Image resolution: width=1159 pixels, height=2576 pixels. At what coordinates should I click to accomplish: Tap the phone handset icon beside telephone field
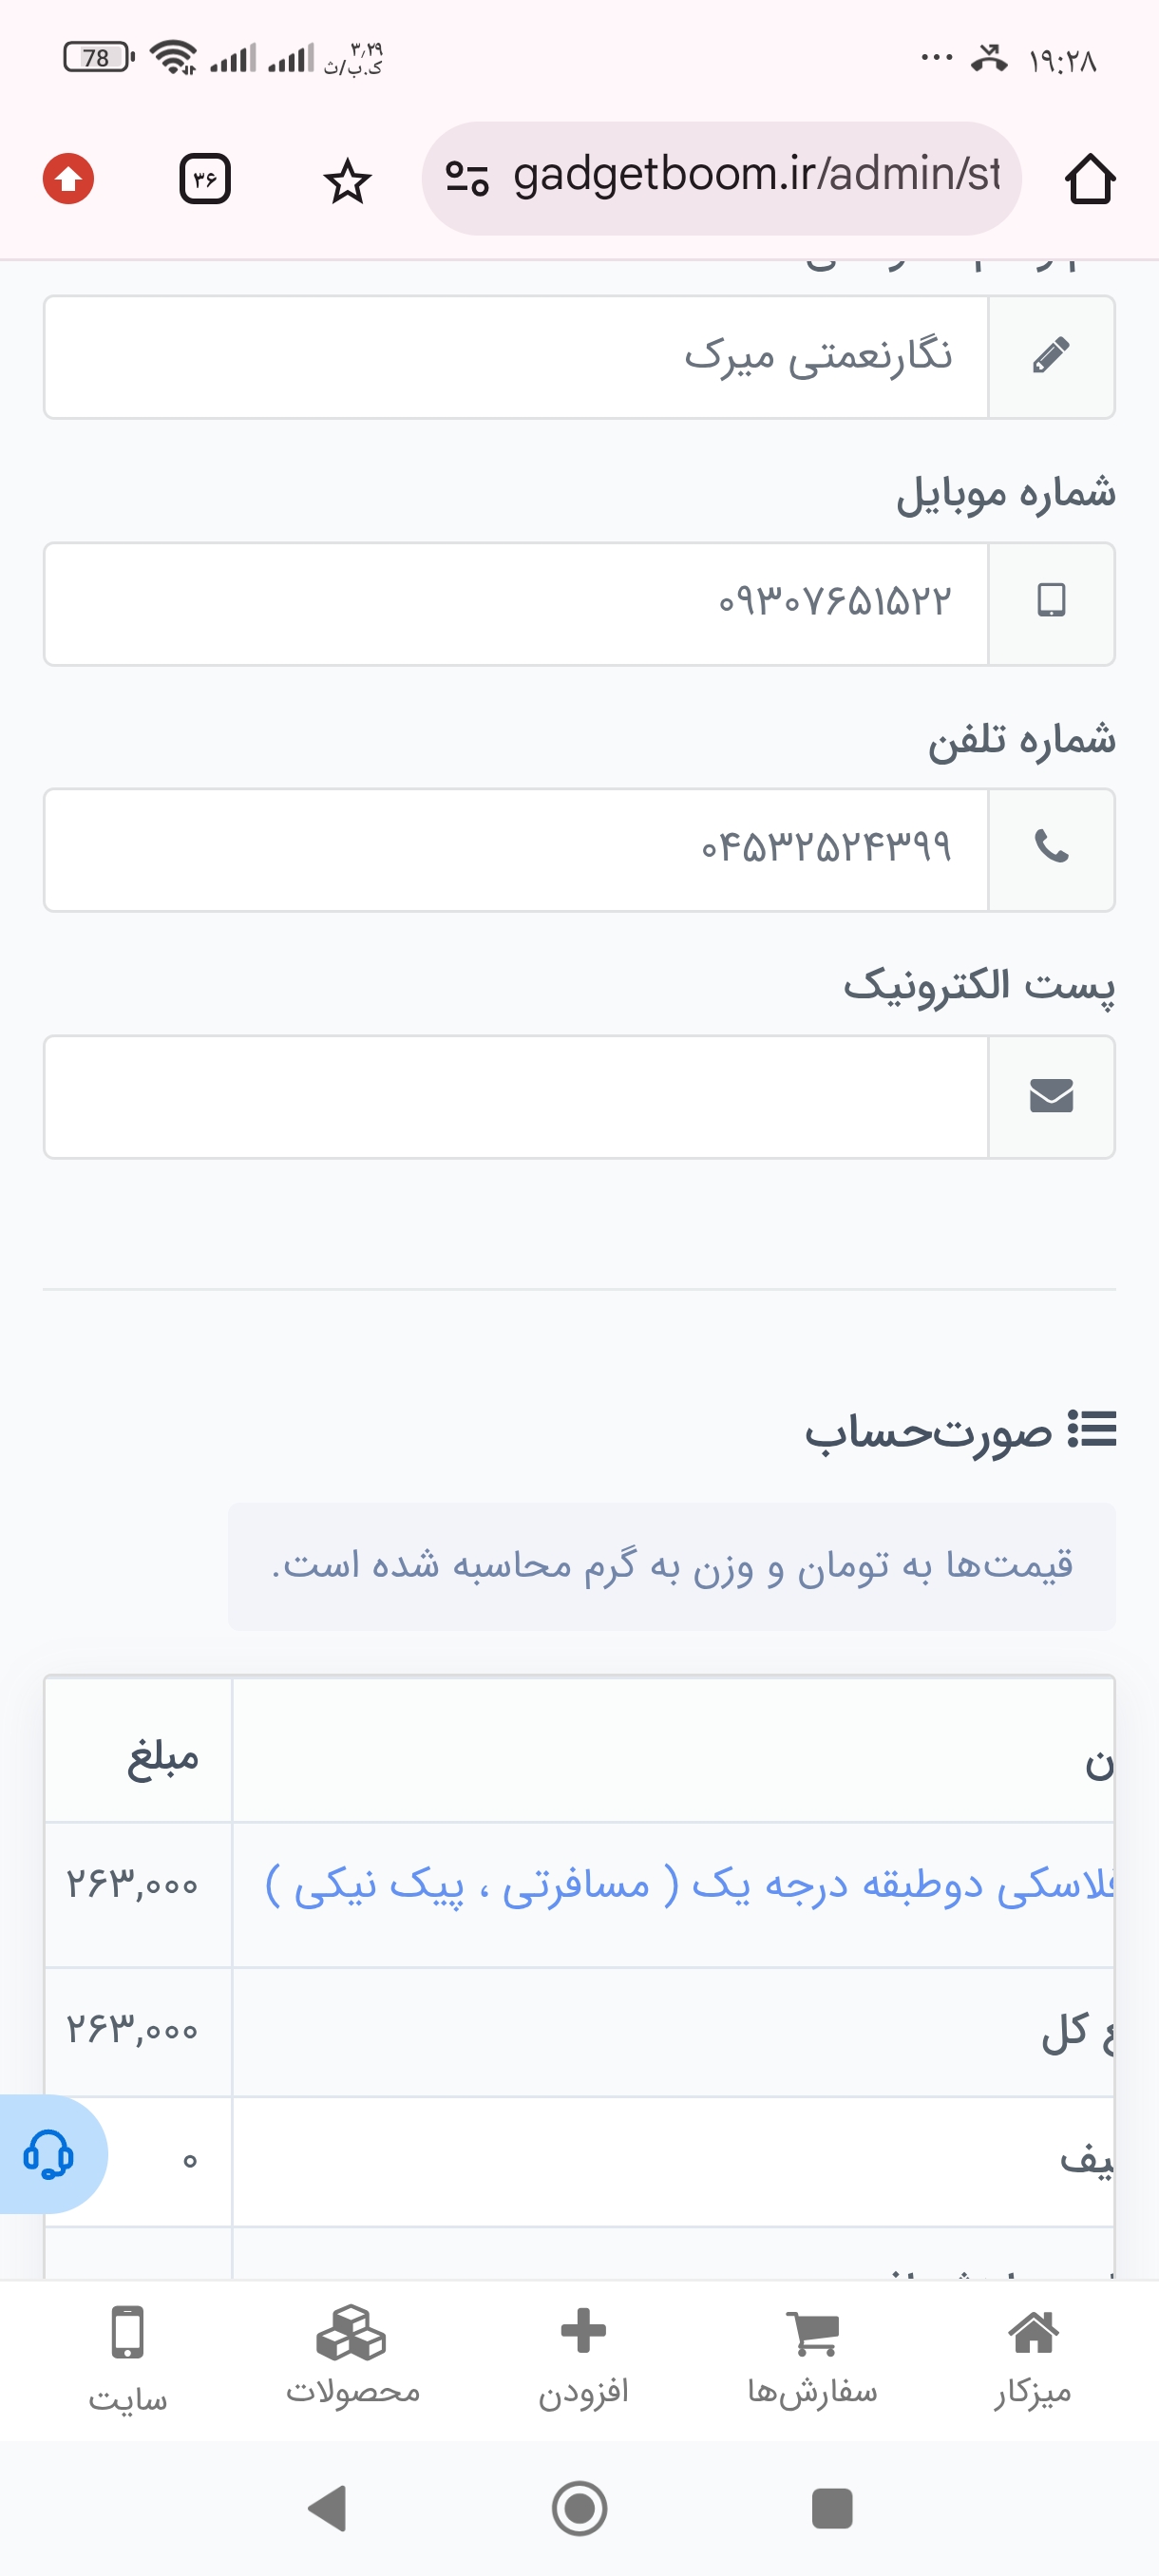(x=1050, y=849)
